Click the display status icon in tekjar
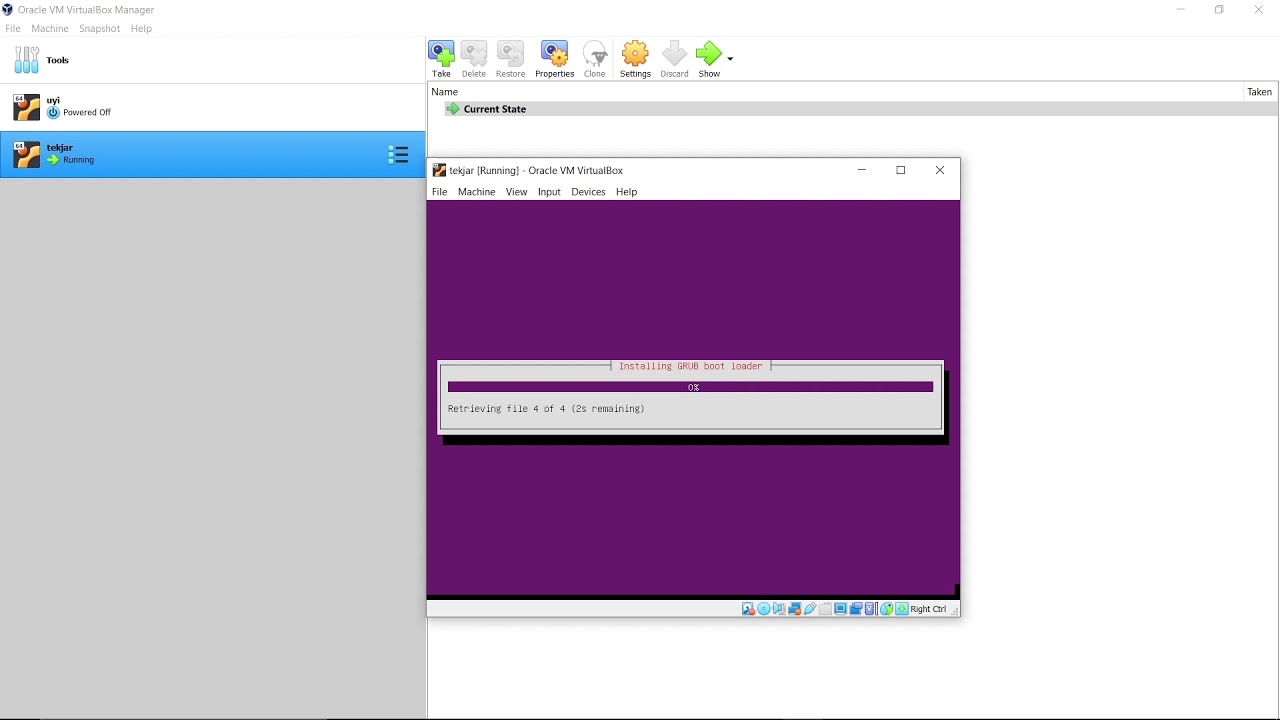The width and height of the screenshot is (1280, 720). [x=841, y=609]
